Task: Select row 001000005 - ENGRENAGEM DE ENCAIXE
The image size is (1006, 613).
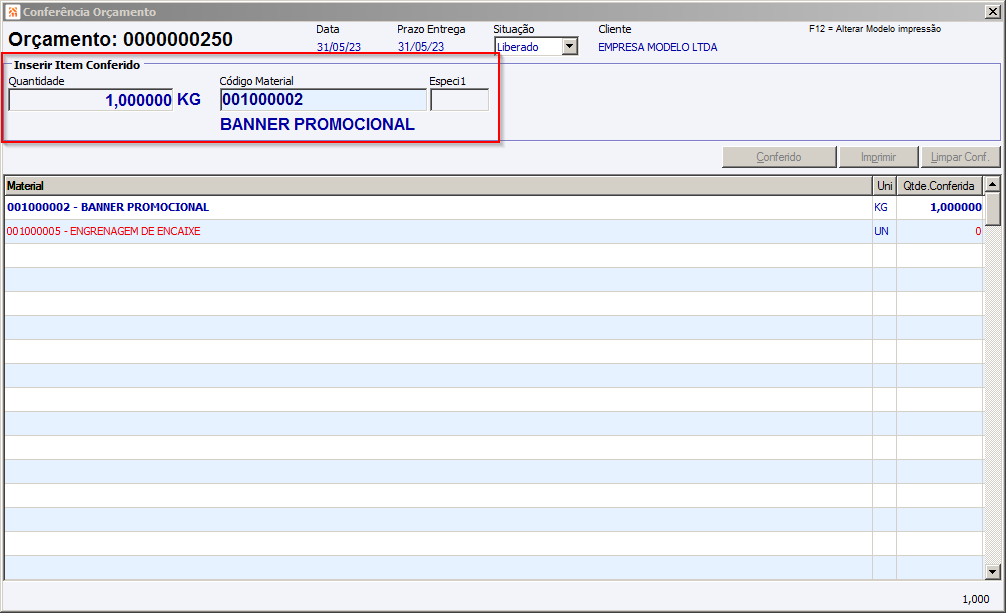Action: point(493,231)
